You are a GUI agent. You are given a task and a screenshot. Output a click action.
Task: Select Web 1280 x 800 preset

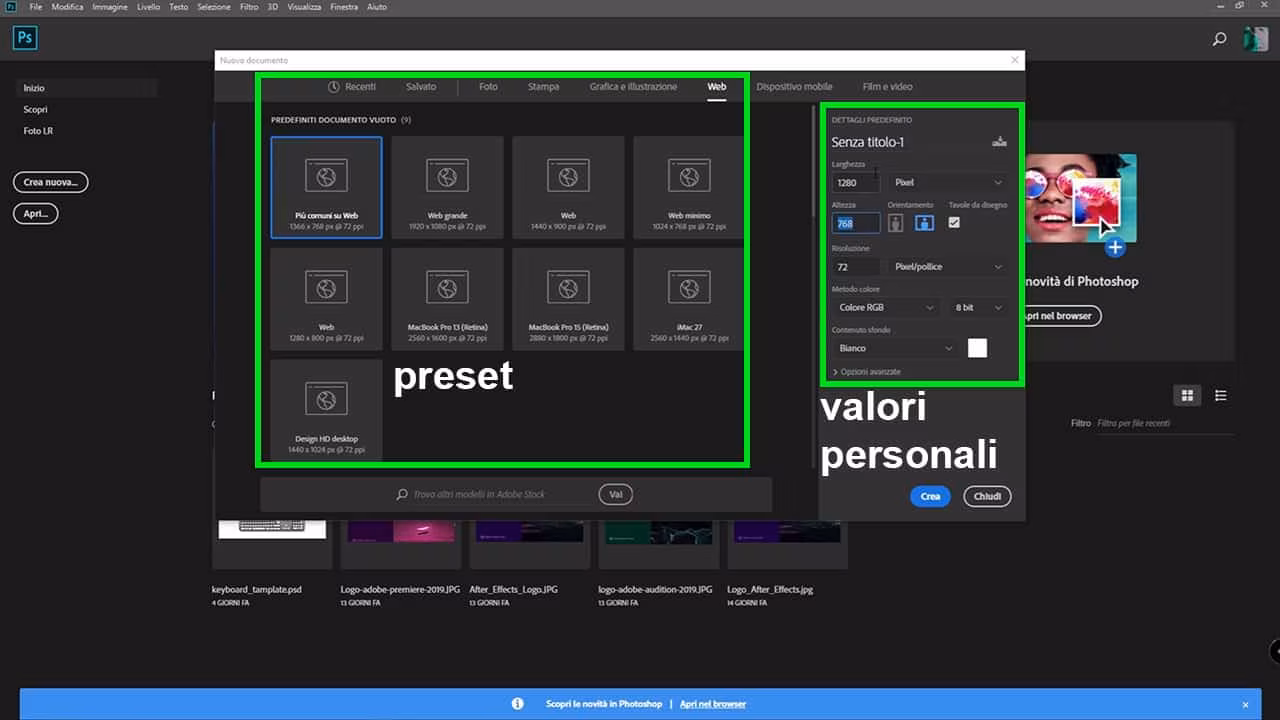tap(326, 299)
